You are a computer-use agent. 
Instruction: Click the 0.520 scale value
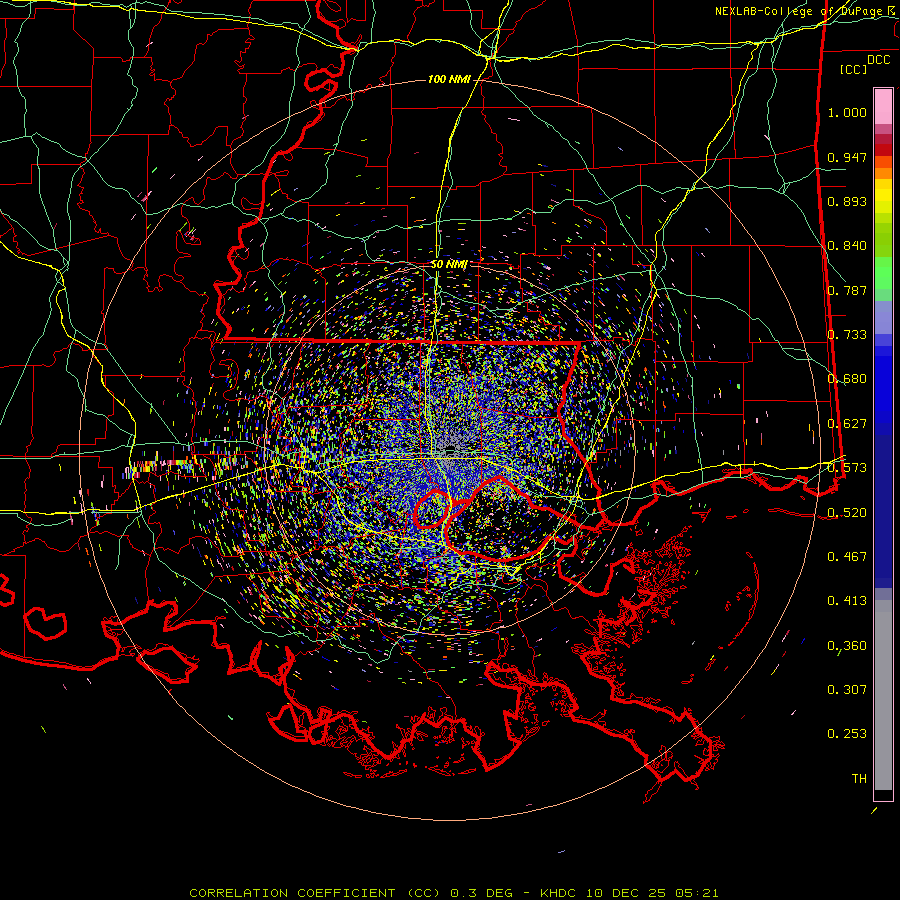click(x=847, y=513)
